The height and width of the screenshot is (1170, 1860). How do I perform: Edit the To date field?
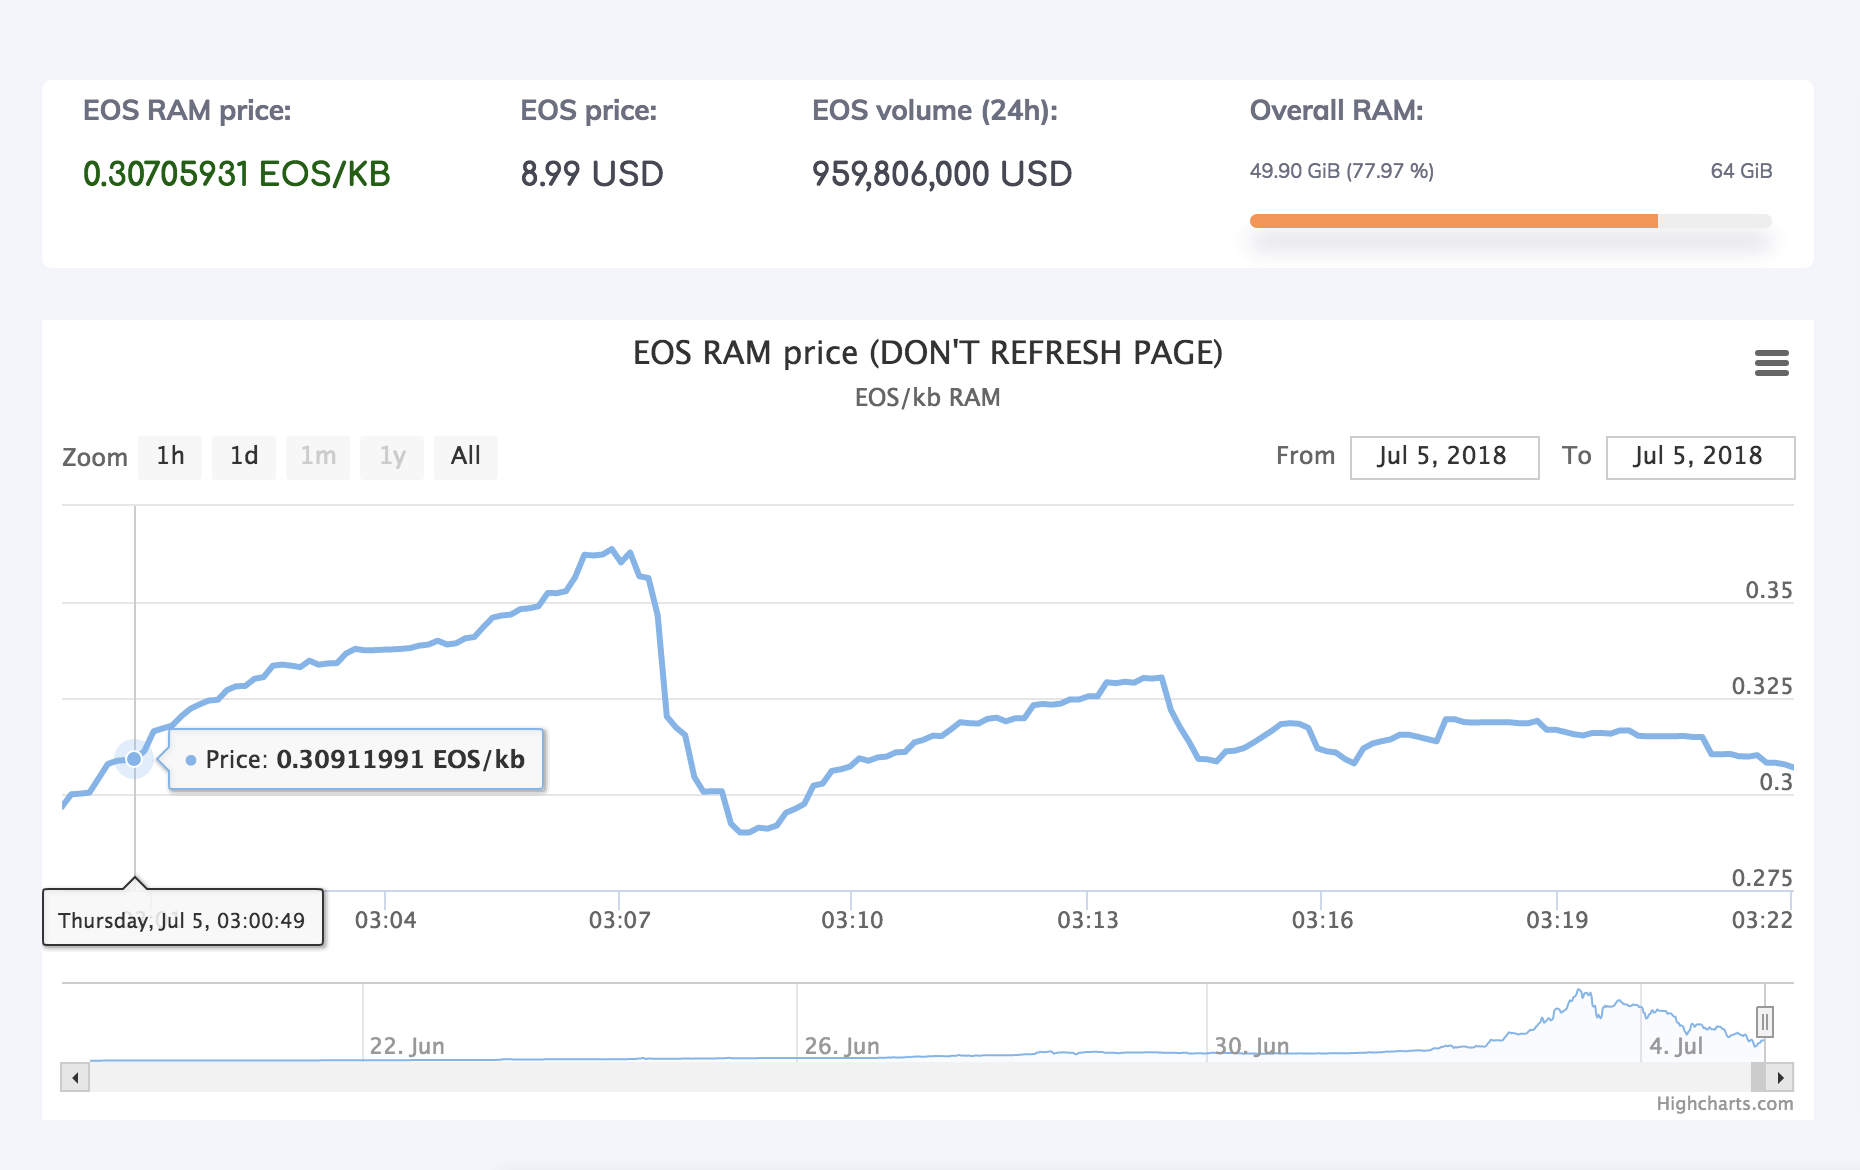click(x=1699, y=457)
